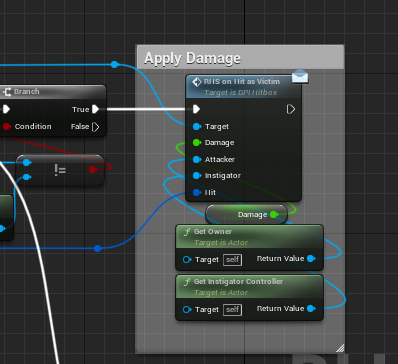Image resolution: width=398 pixels, height=364 pixels.
Task: Click the green Damage input pin
Action: [197, 143]
